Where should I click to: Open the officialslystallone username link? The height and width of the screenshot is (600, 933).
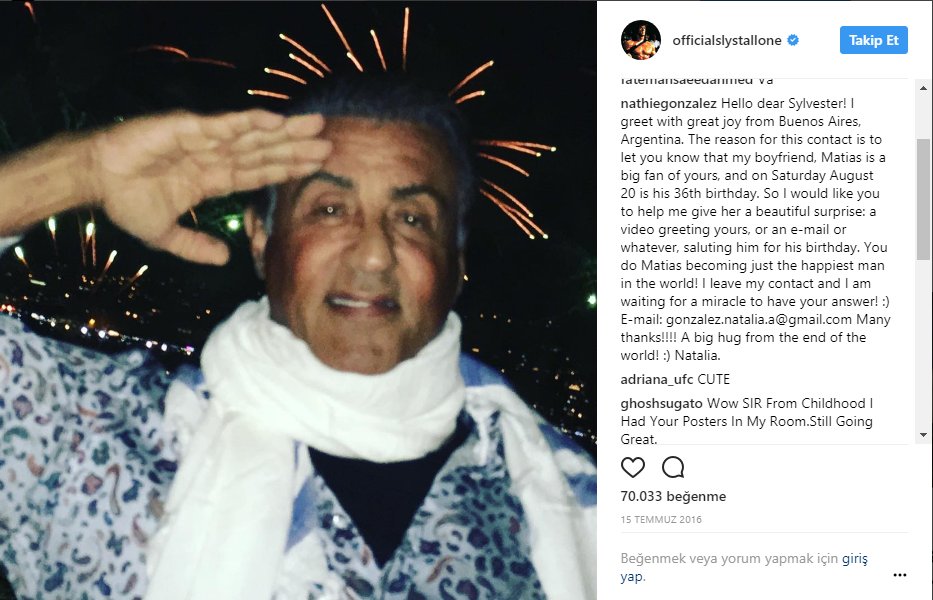click(727, 40)
